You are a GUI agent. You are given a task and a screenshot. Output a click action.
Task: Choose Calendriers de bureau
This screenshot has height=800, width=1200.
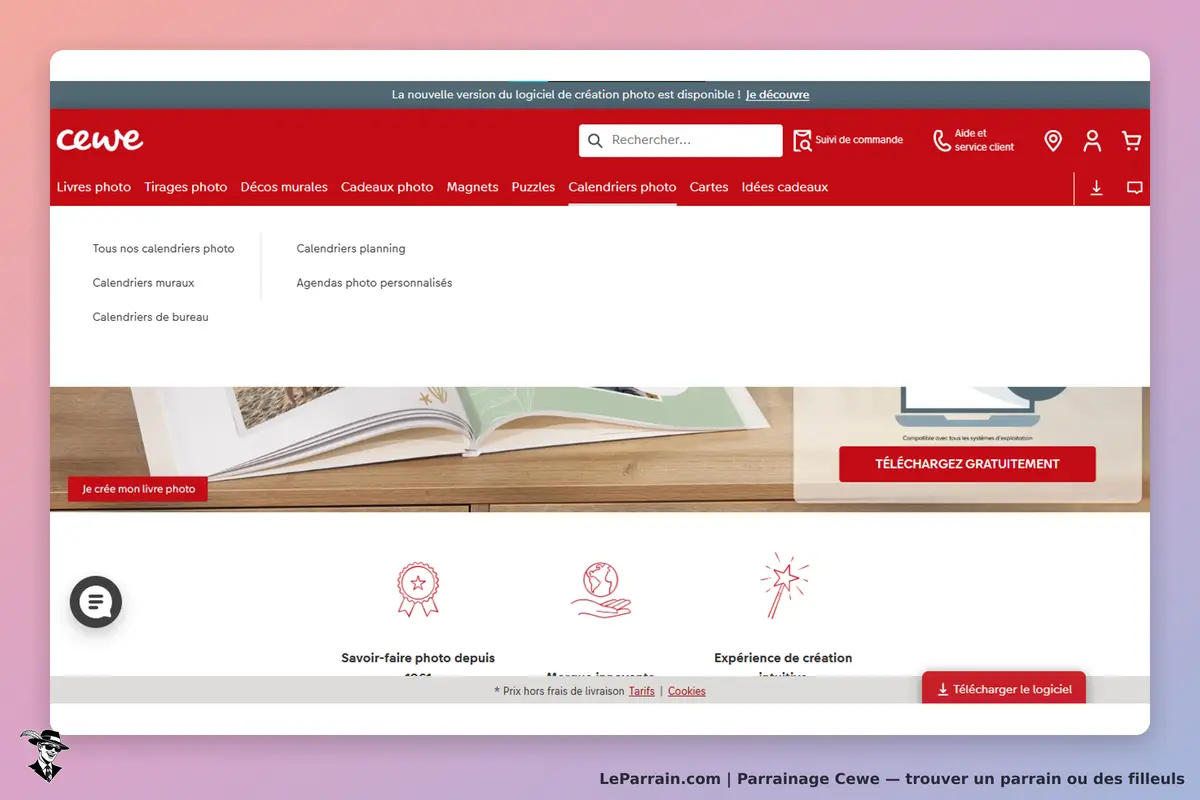[151, 317]
